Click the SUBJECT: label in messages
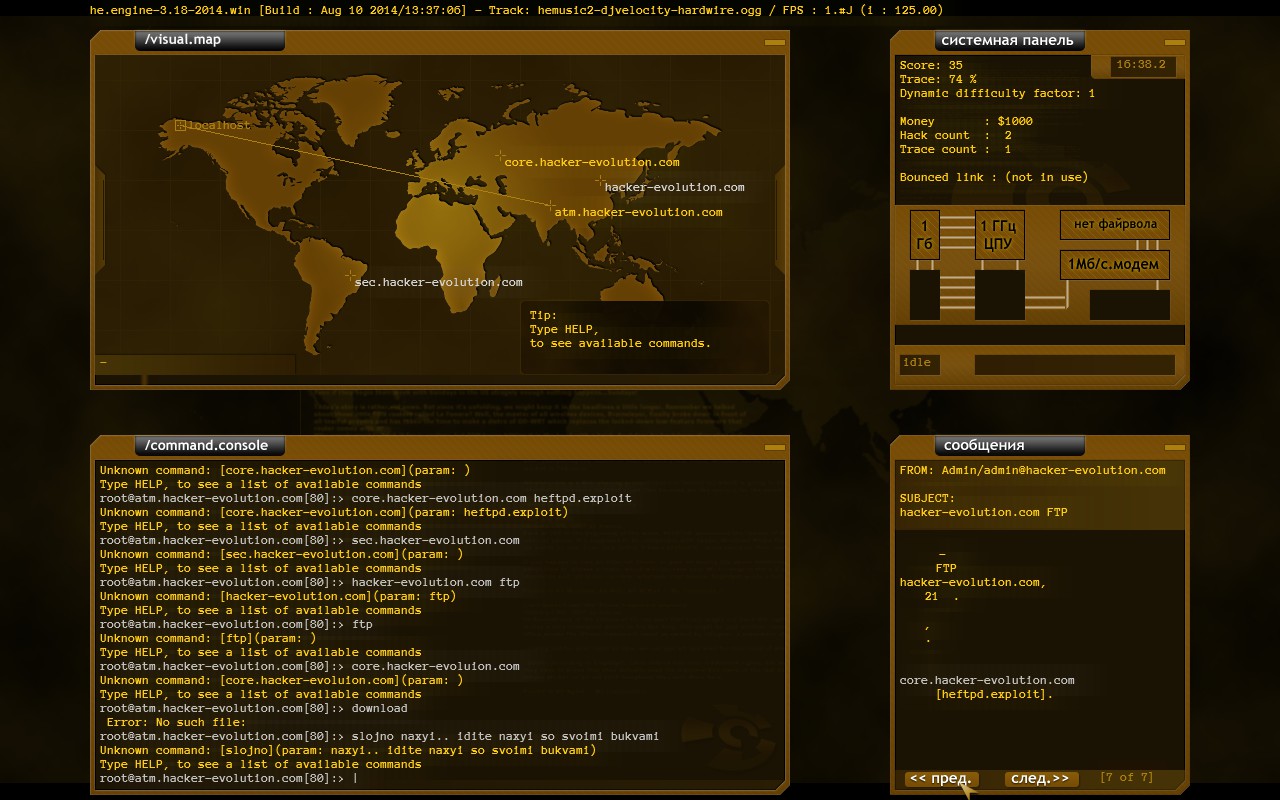The image size is (1280, 800). coord(927,498)
